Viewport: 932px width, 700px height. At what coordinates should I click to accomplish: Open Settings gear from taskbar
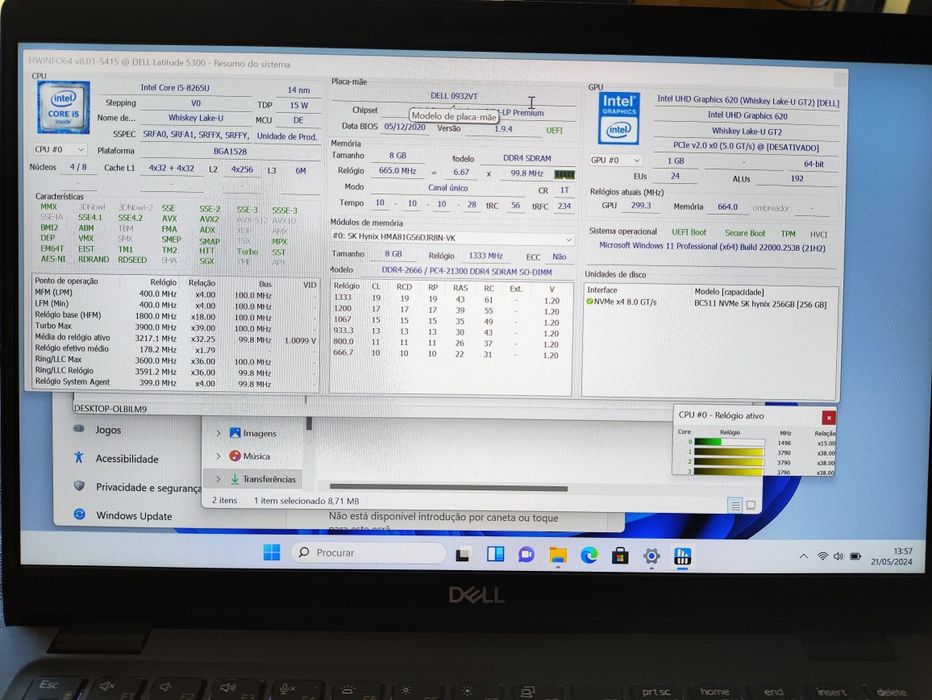tap(651, 556)
